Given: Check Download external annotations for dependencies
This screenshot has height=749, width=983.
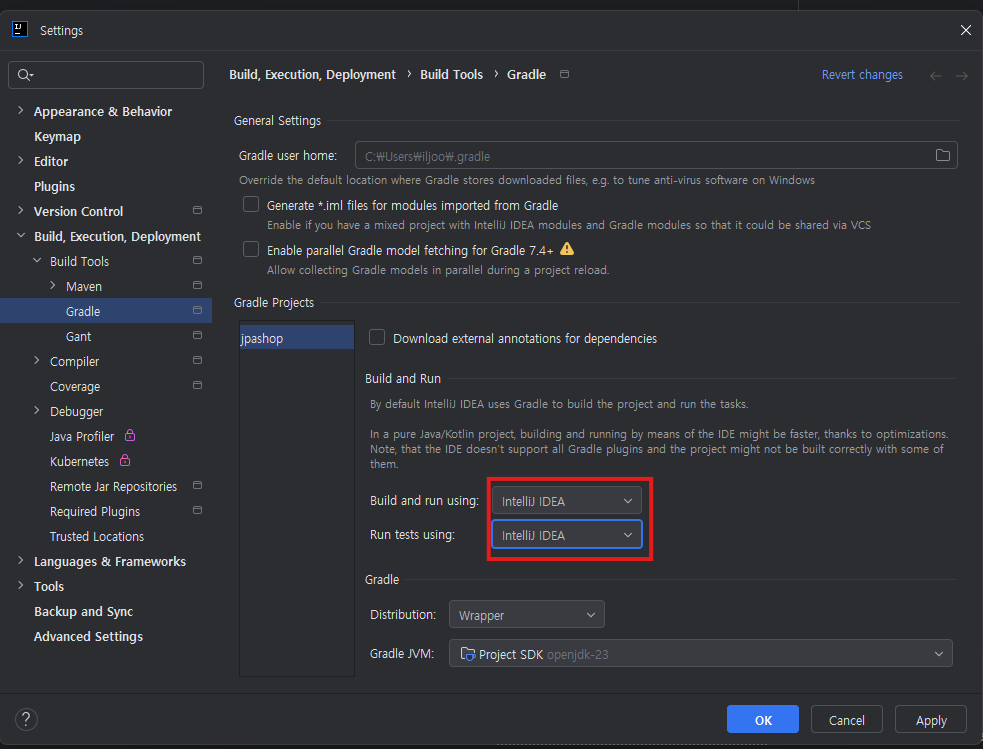Looking at the screenshot, I should [x=377, y=337].
